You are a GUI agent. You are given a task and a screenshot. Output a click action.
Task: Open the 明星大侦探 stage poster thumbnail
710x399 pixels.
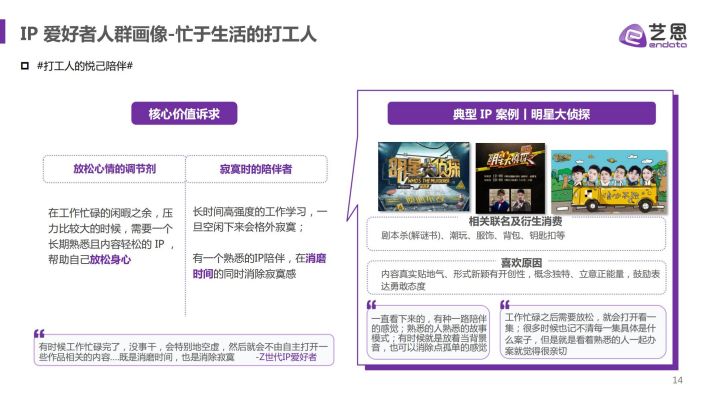(x=424, y=177)
